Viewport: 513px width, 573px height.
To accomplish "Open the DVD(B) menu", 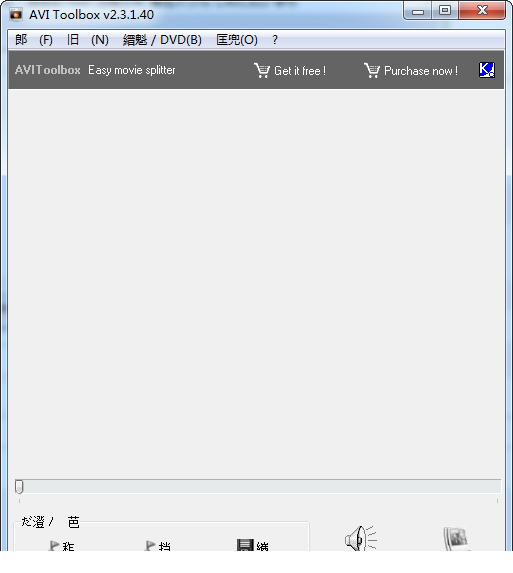I will 162,39.
